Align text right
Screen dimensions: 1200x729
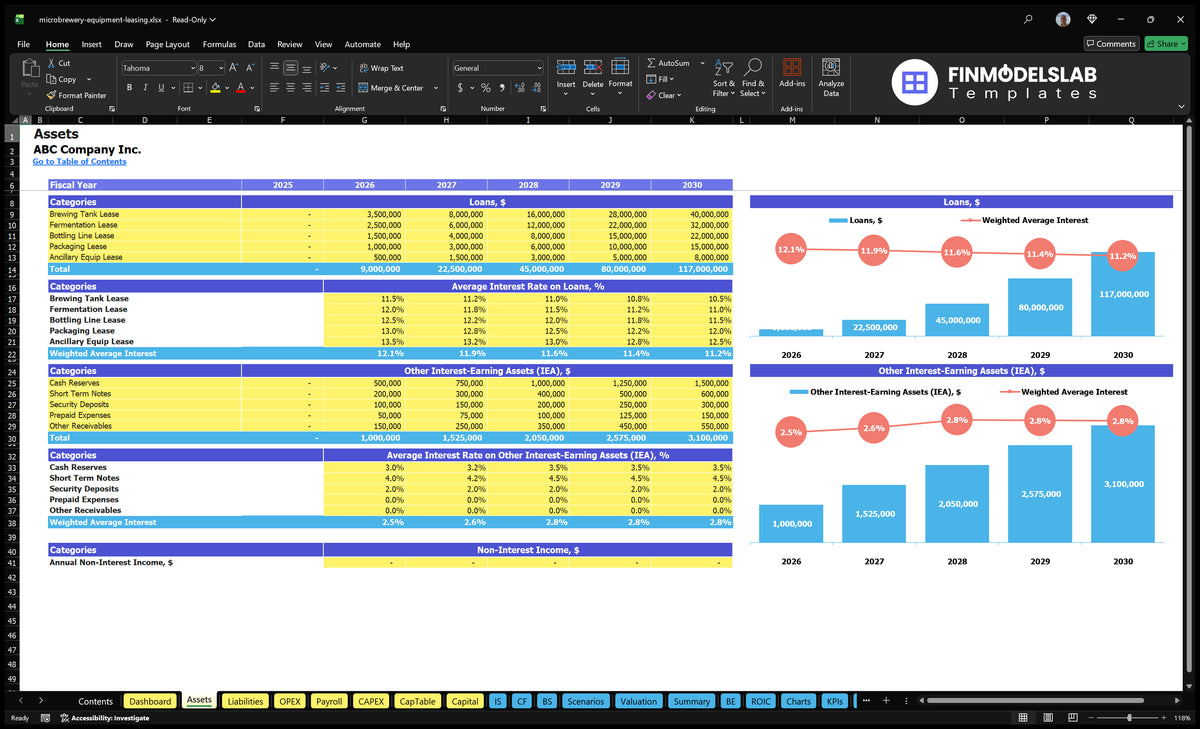pos(306,88)
